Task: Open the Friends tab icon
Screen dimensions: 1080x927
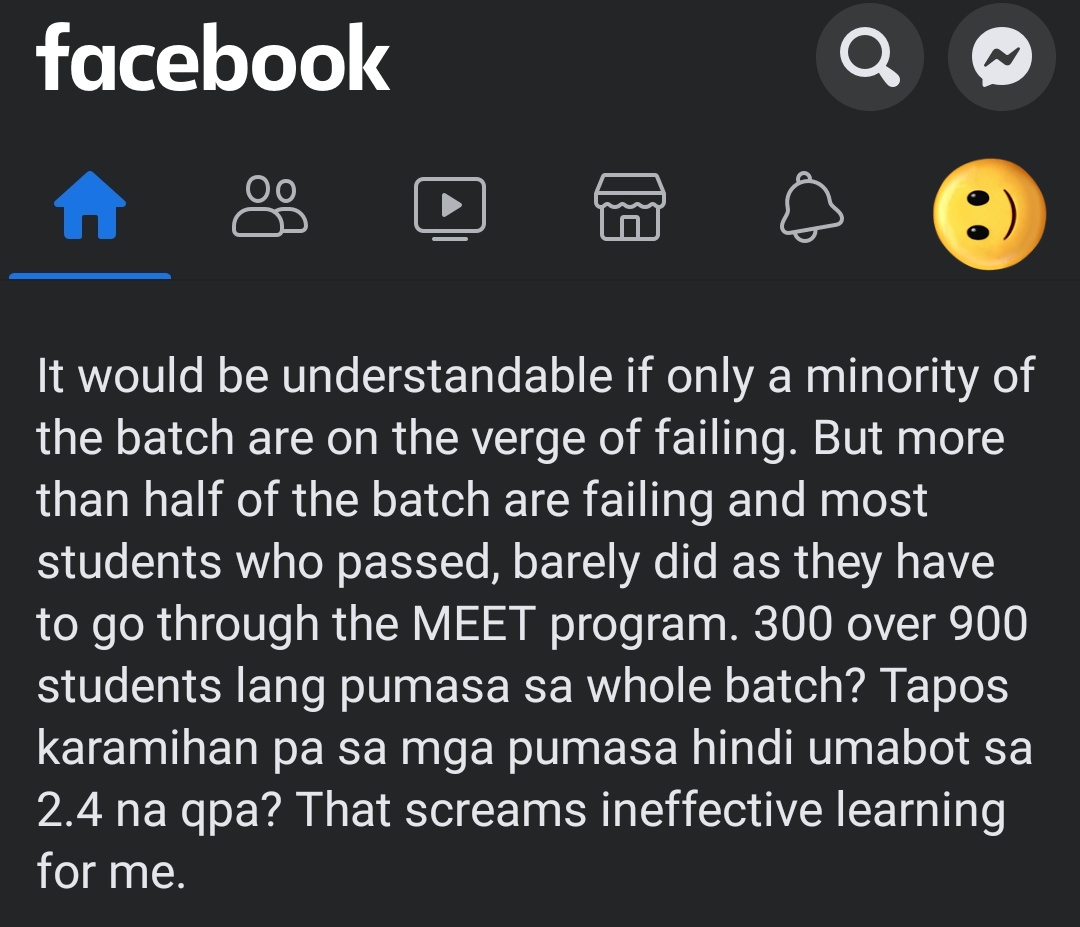Action: (x=269, y=206)
